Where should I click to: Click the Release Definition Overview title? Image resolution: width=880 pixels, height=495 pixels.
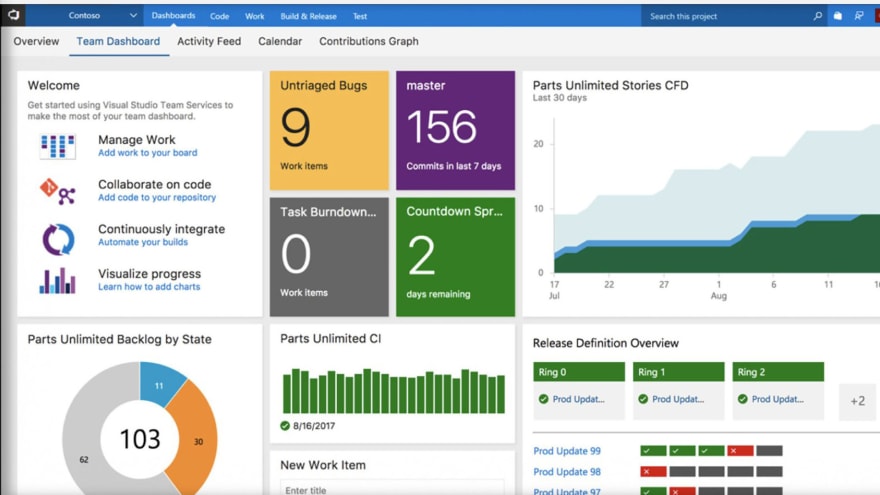pyautogui.click(x=606, y=343)
